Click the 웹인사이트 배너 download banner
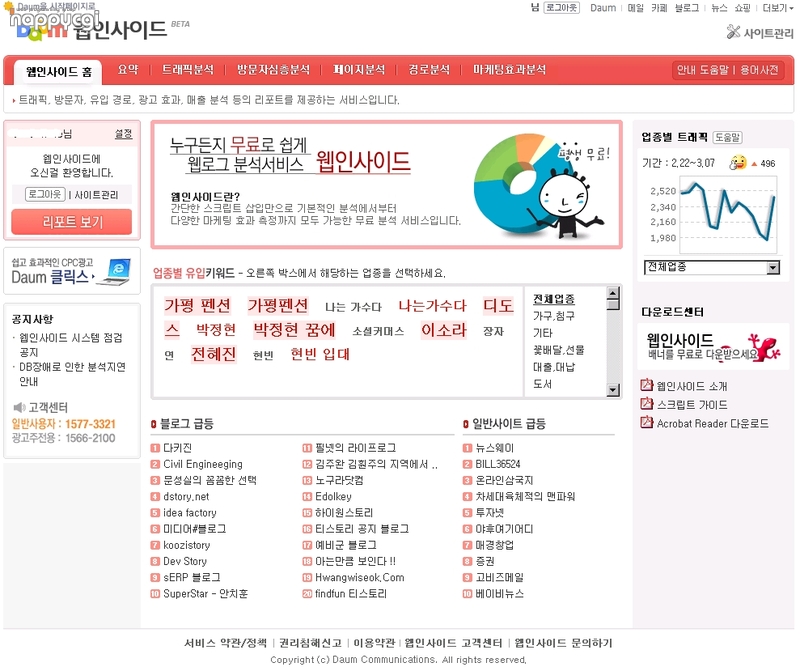 point(713,347)
